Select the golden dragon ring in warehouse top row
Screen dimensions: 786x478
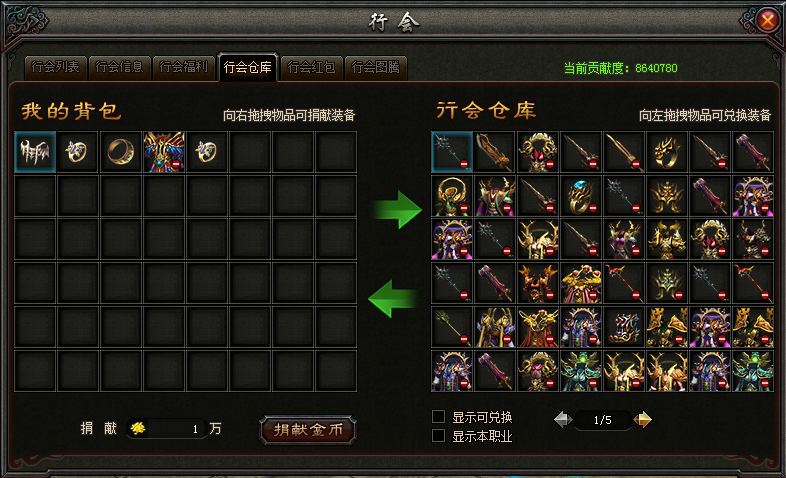(667, 152)
